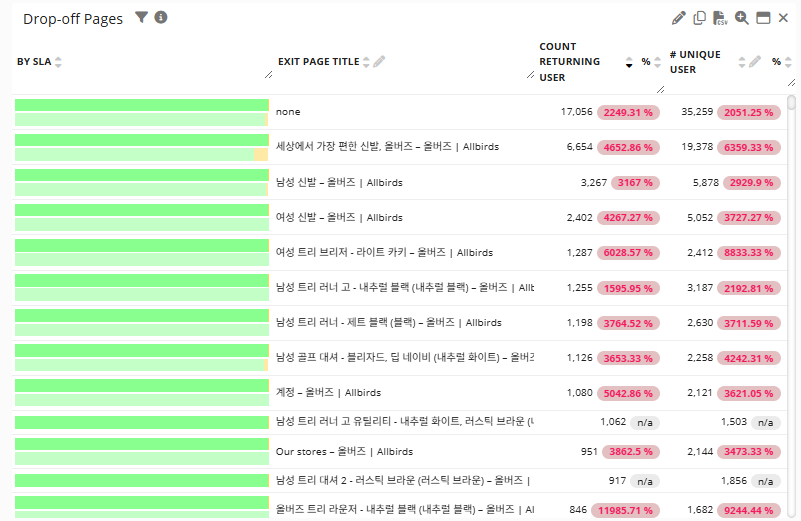Duplicate the widget with the copy icon

point(700,18)
